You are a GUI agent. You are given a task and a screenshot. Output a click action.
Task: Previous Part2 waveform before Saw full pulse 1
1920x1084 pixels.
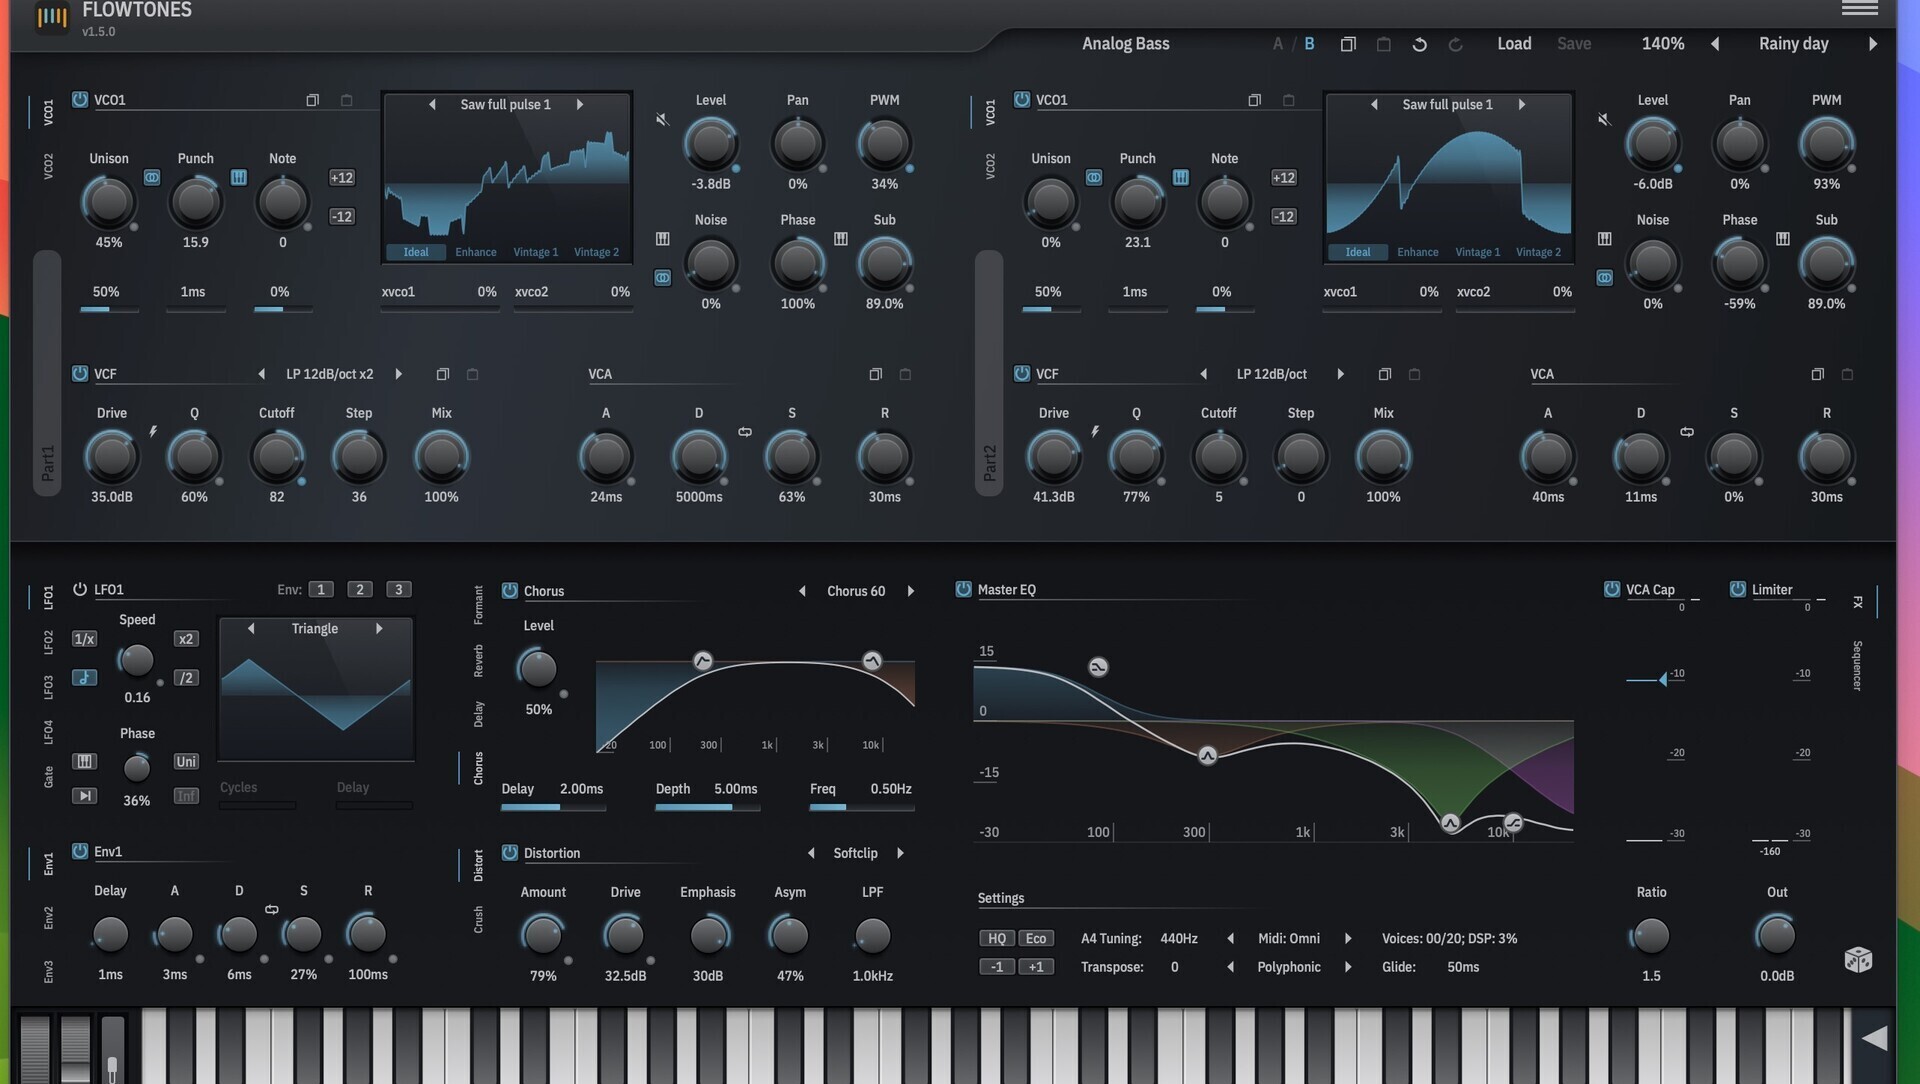pyautogui.click(x=1374, y=105)
